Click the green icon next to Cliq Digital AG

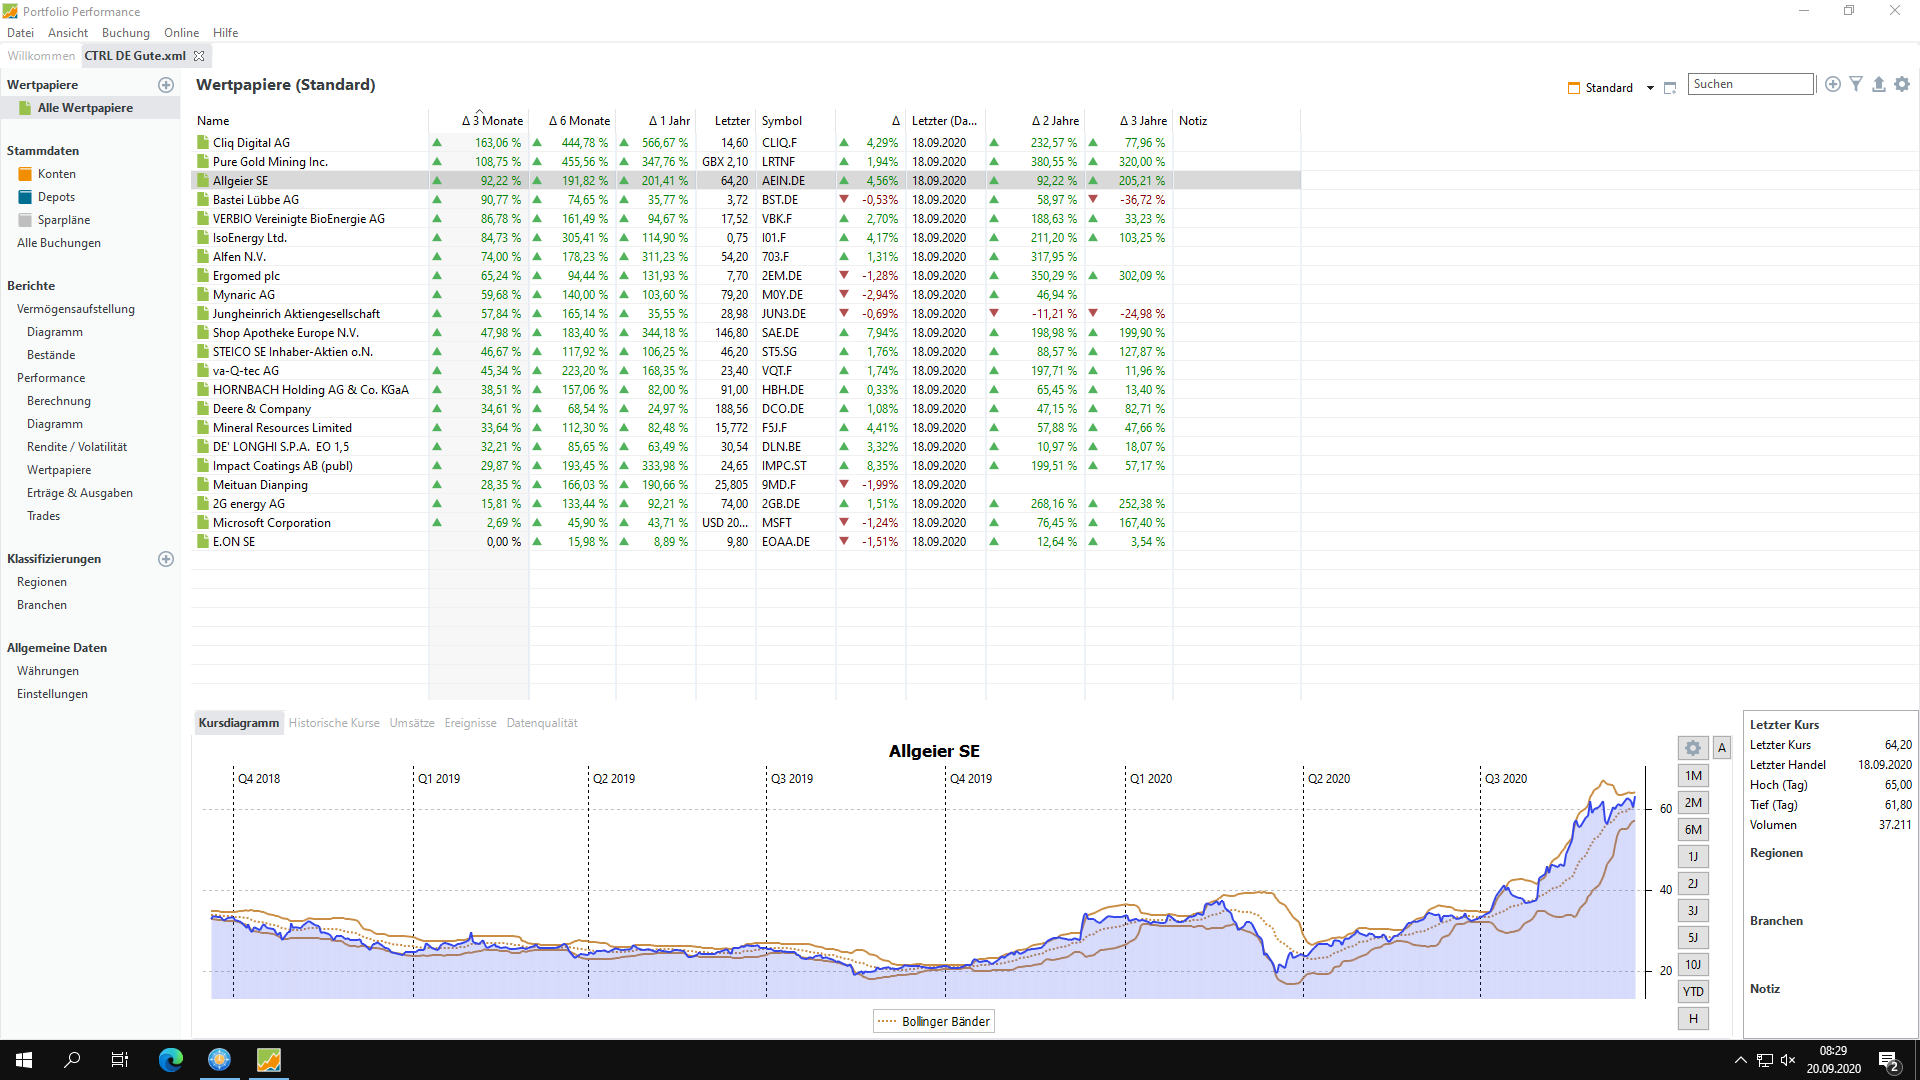tap(203, 143)
